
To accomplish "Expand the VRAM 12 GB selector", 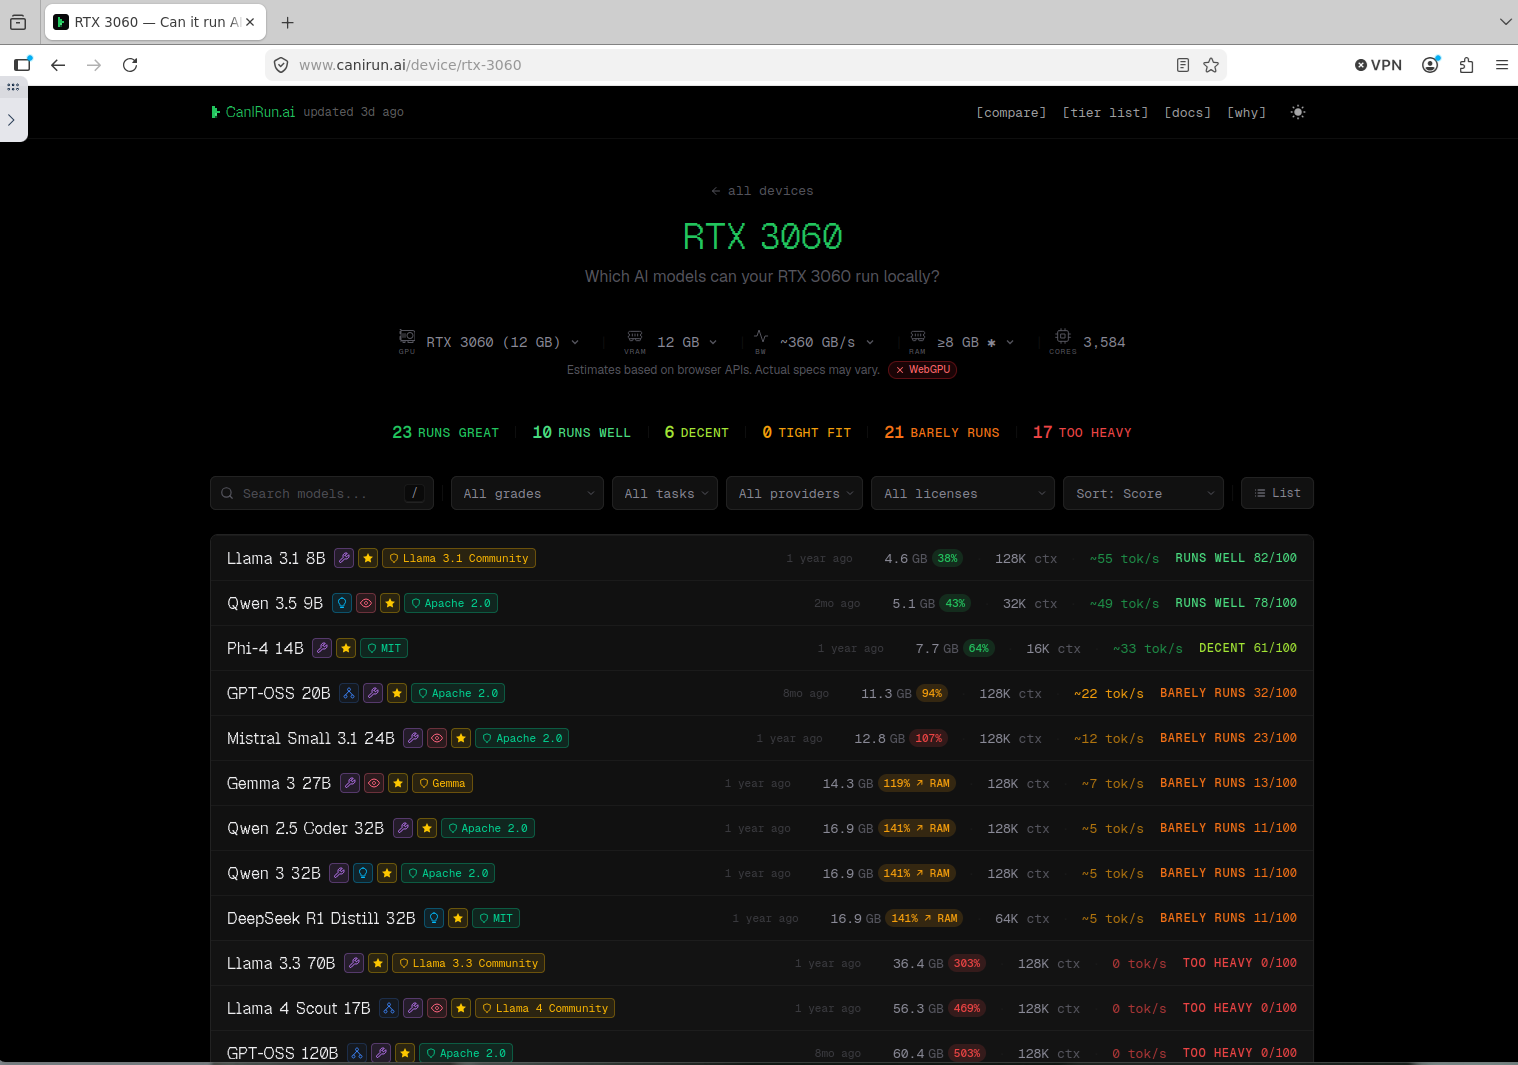I will pos(686,341).
